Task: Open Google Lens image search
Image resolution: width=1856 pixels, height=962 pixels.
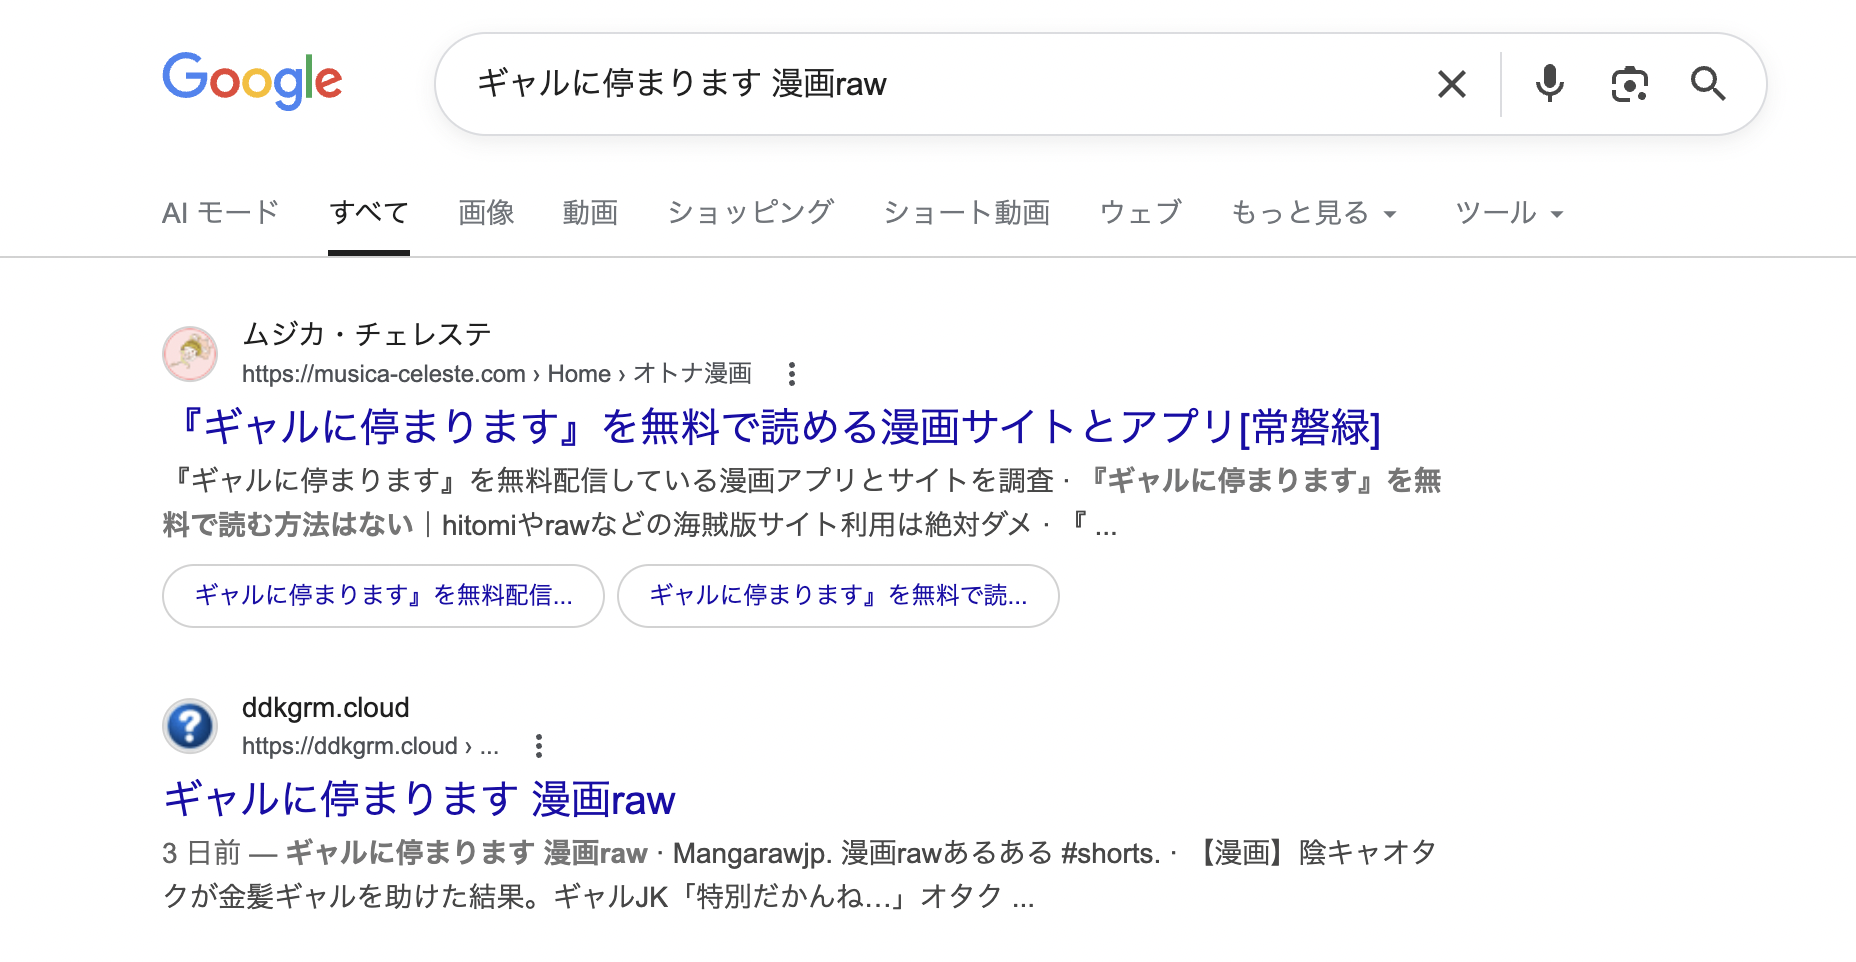Action: pyautogui.click(x=1629, y=84)
